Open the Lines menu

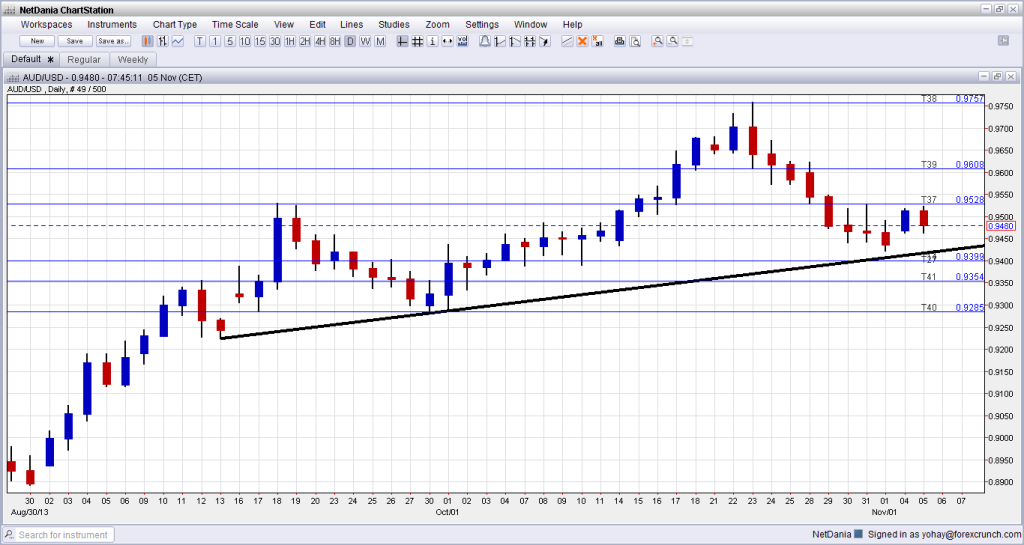(x=351, y=24)
